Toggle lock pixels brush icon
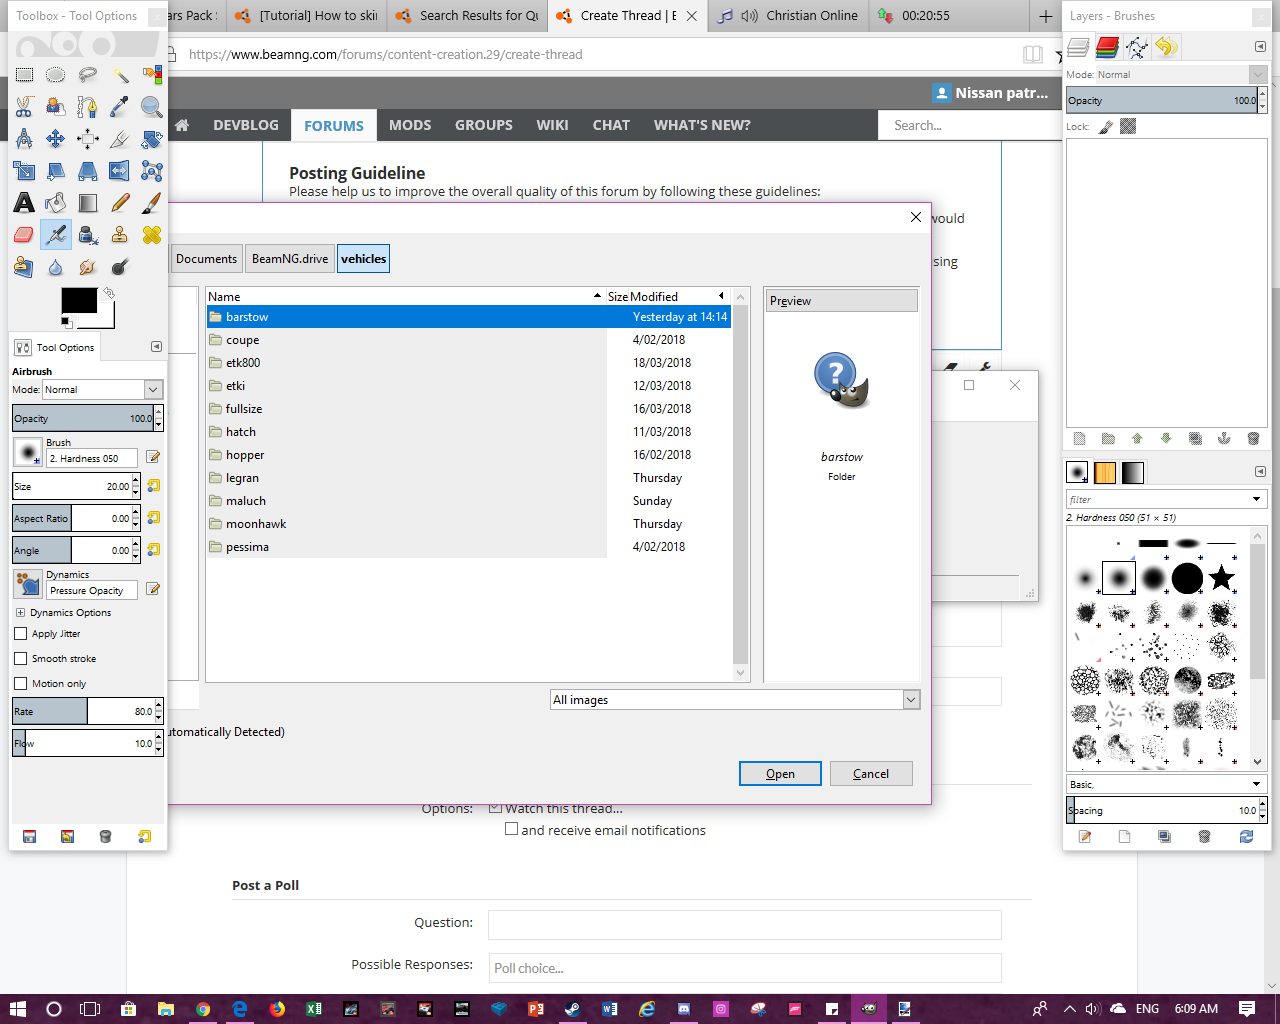The height and width of the screenshot is (1024, 1280). click(1106, 126)
